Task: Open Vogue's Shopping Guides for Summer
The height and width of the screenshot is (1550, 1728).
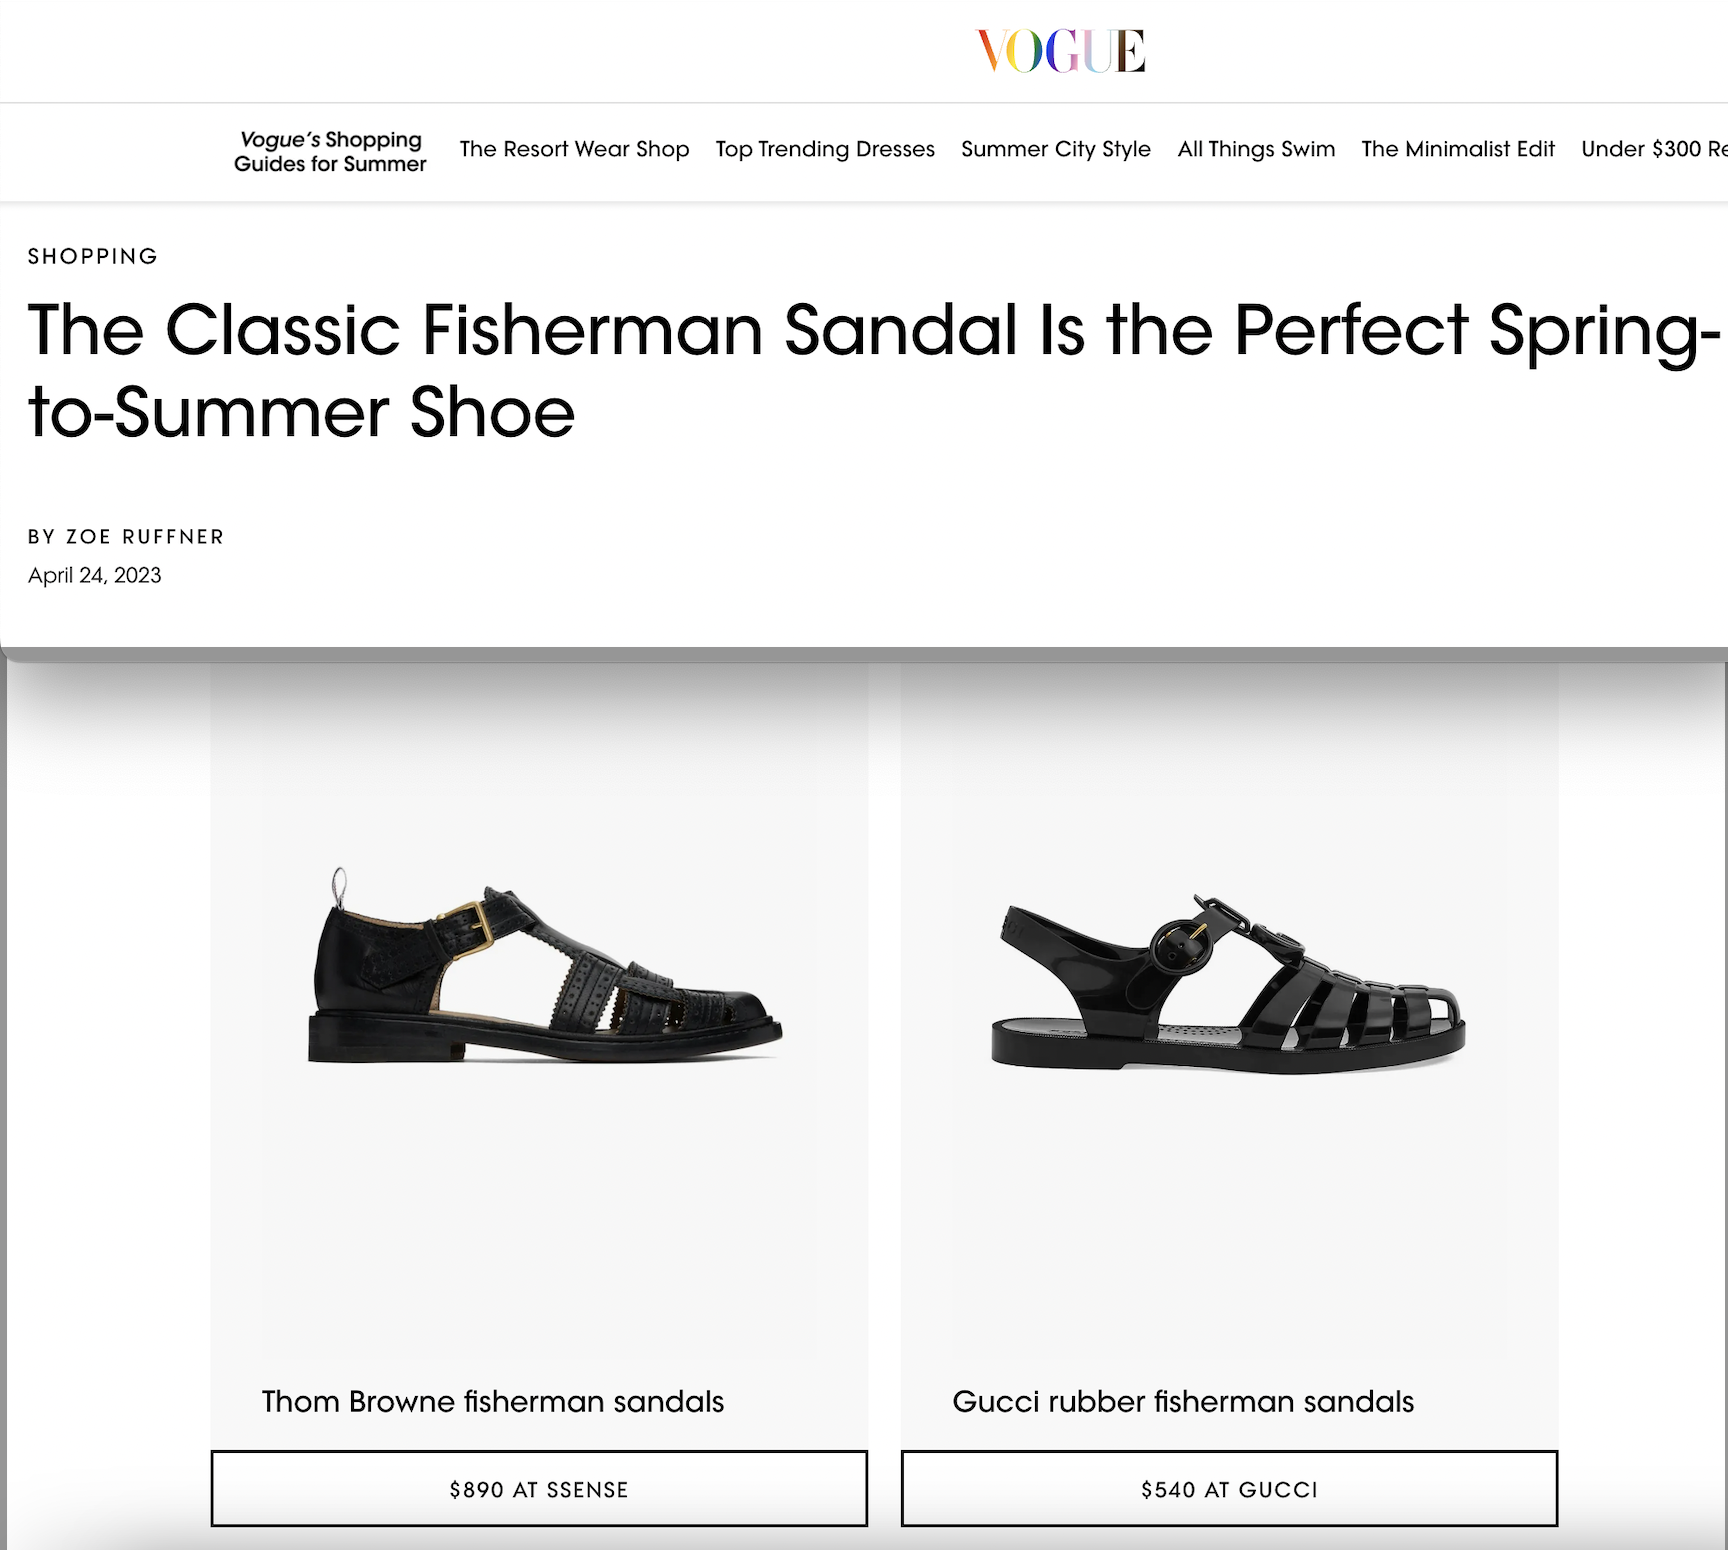Action: [330, 152]
